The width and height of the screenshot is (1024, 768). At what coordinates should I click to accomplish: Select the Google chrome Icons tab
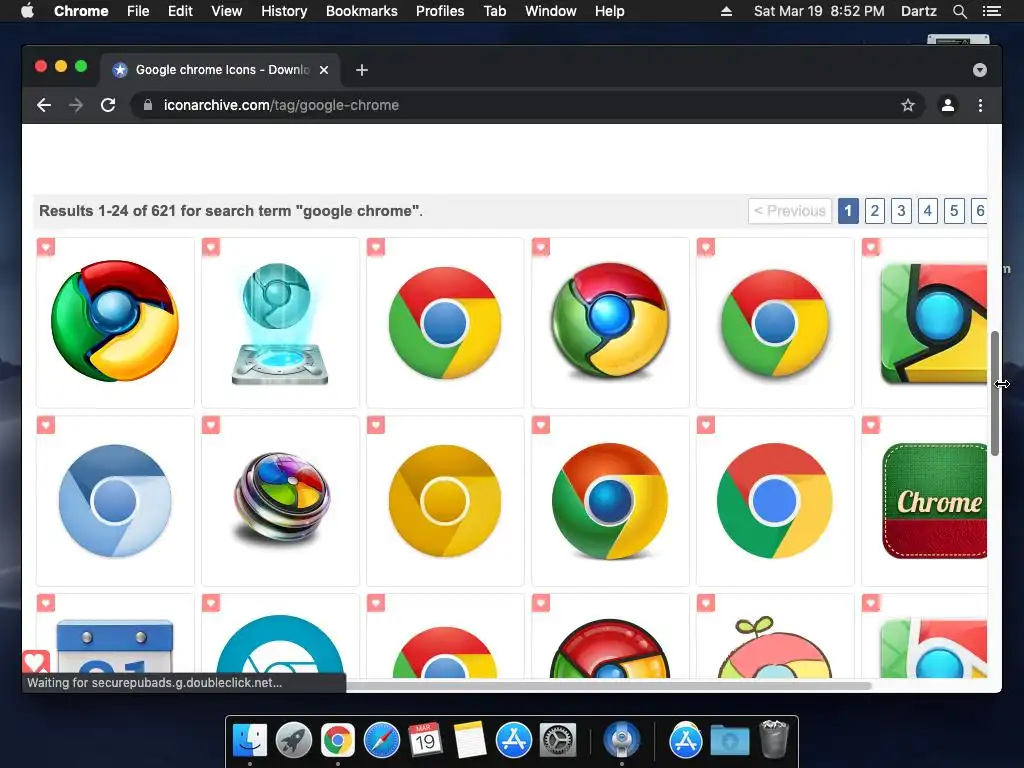[219, 70]
